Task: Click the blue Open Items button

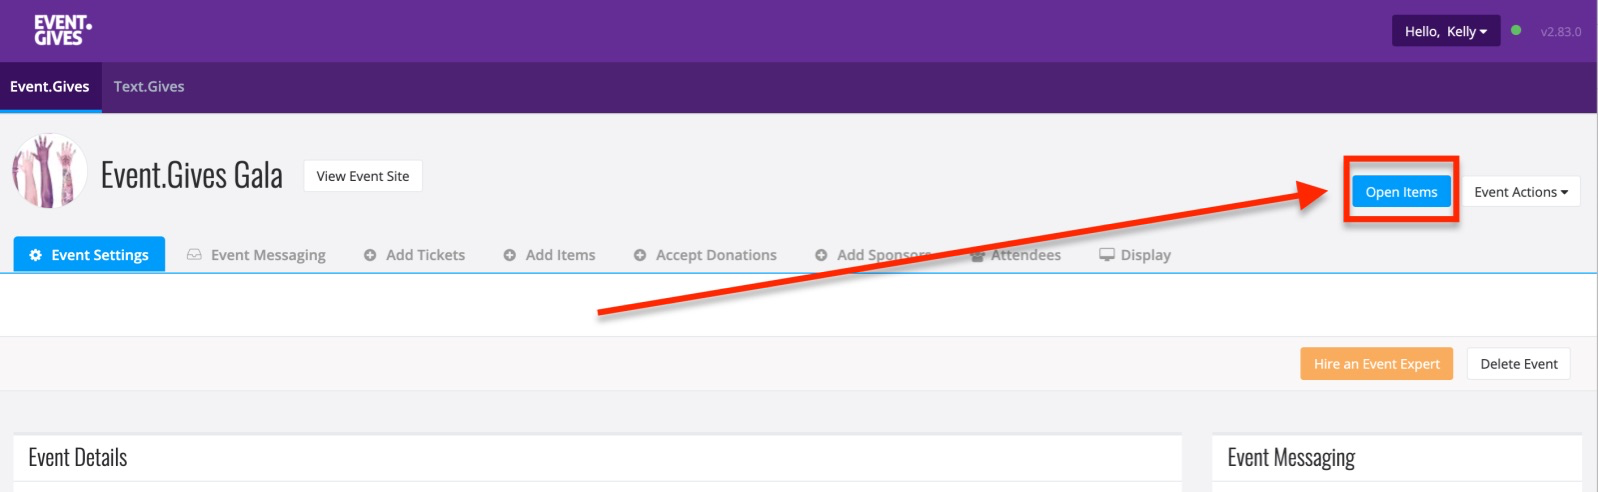Action: 1401,192
